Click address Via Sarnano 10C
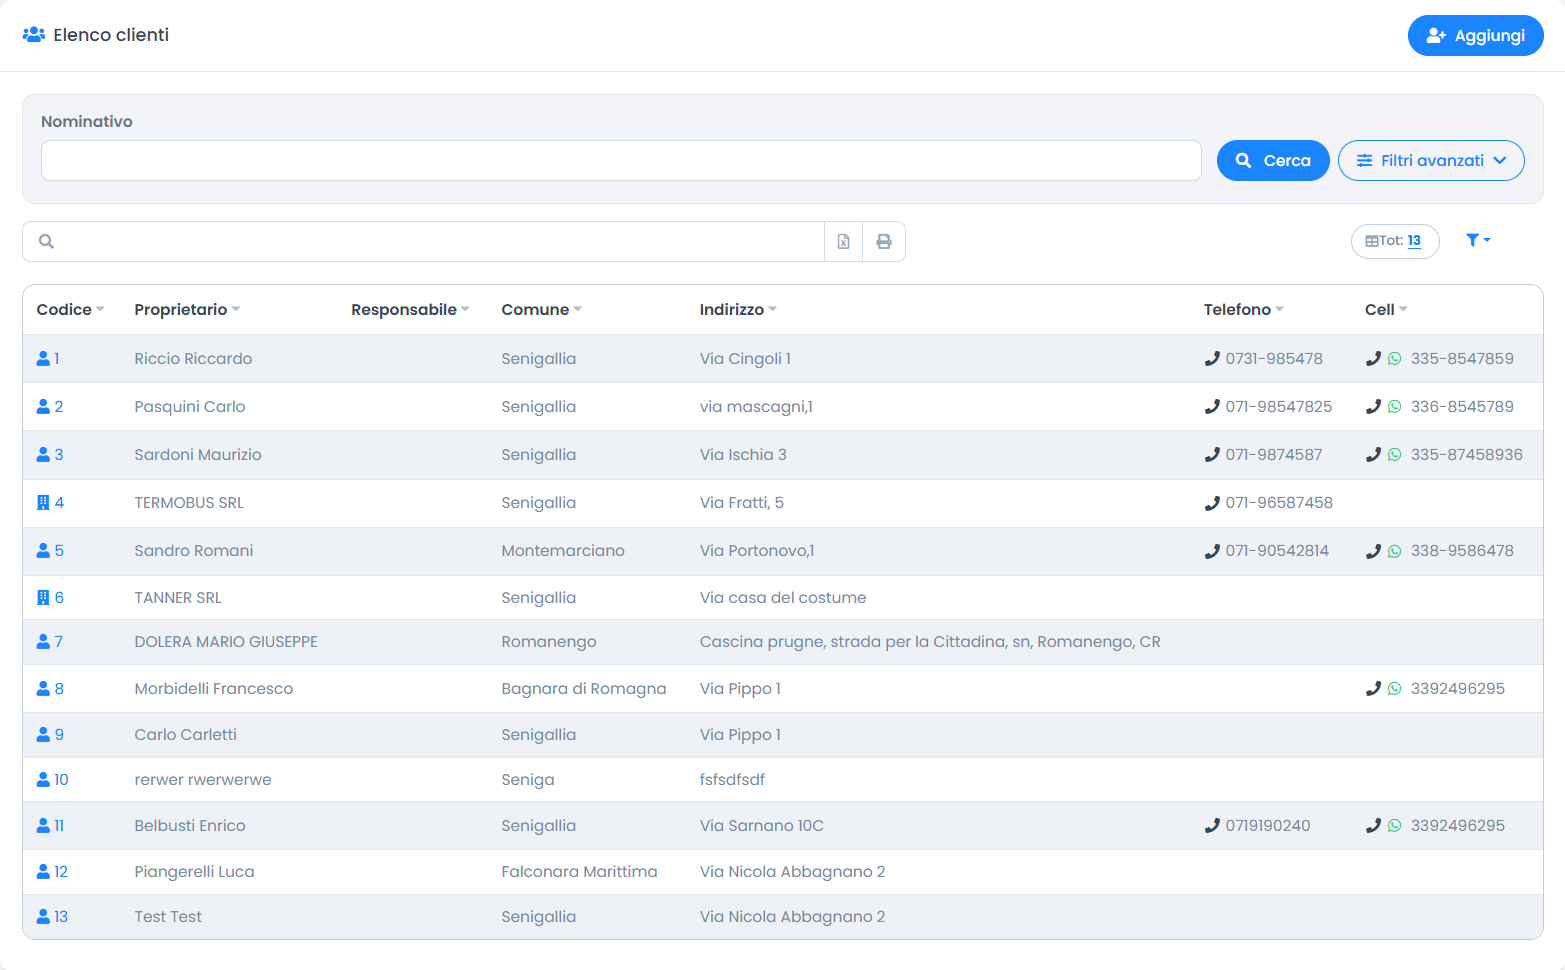 click(762, 826)
